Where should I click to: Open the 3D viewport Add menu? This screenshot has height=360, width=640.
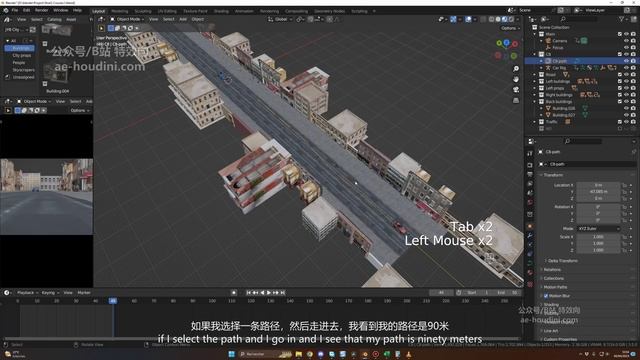click(183, 19)
